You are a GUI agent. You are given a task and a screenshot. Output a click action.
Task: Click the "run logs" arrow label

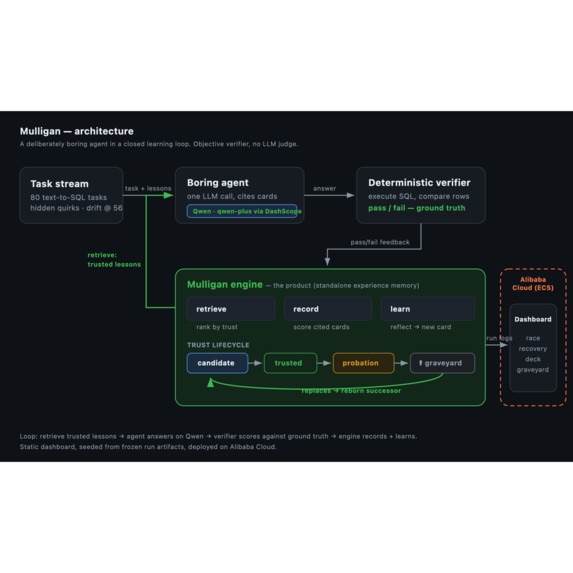(499, 338)
